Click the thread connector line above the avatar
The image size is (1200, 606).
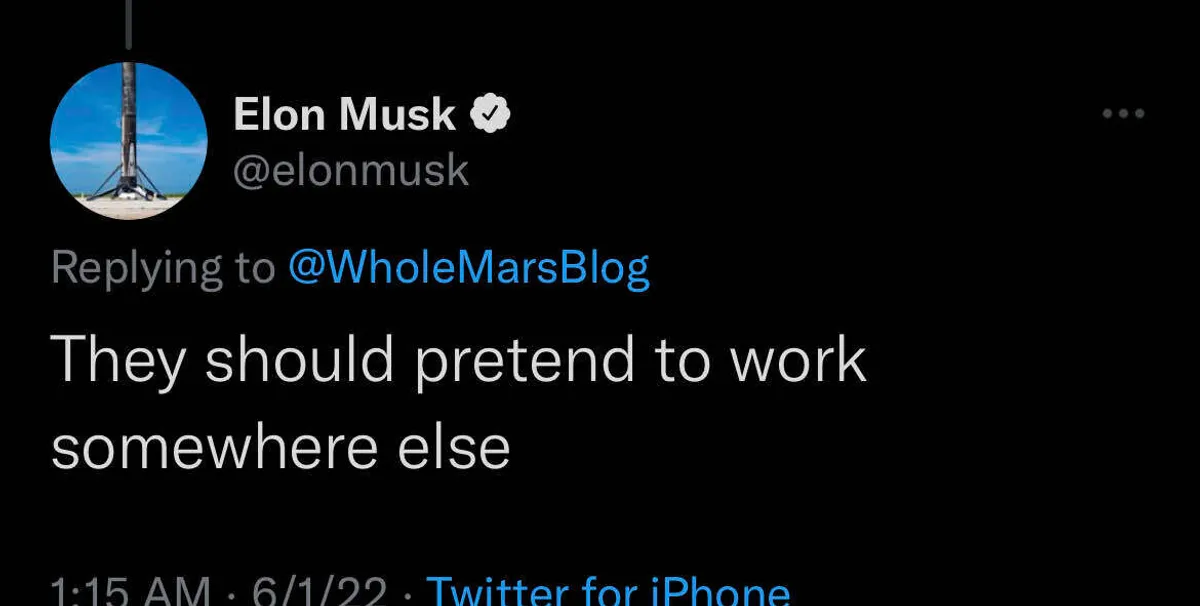tap(128, 22)
